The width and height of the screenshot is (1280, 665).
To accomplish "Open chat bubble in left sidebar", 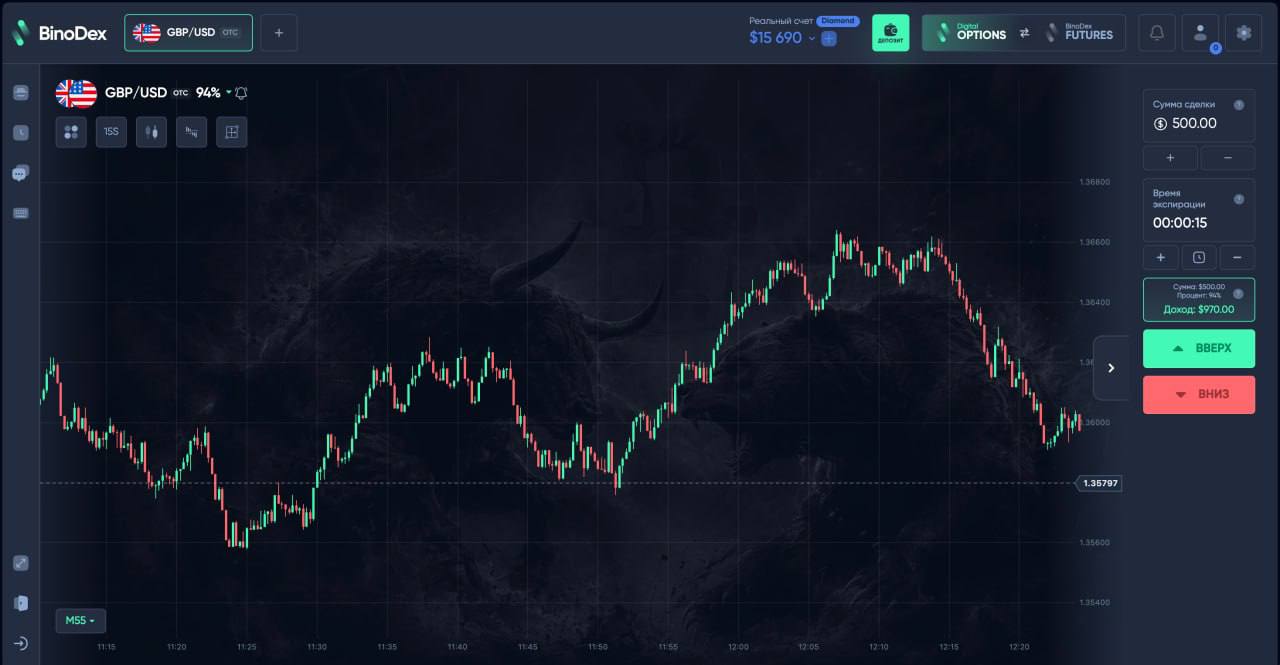I will click(21, 173).
